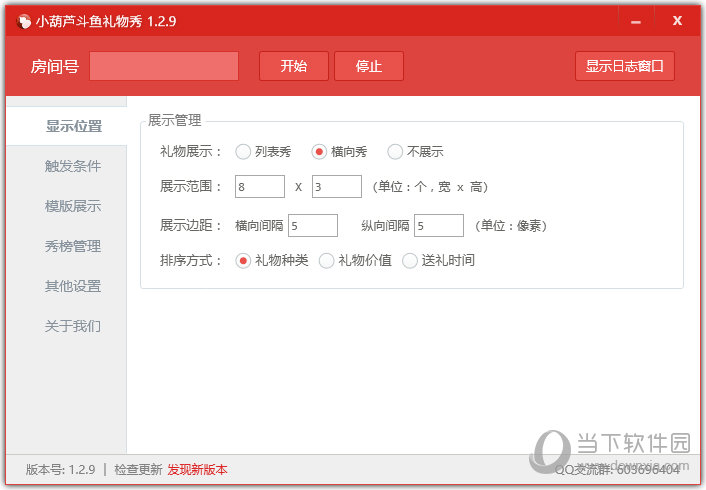Click the app logo icon in title bar
Viewport: 706px width, 490px height.
pos(24,21)
